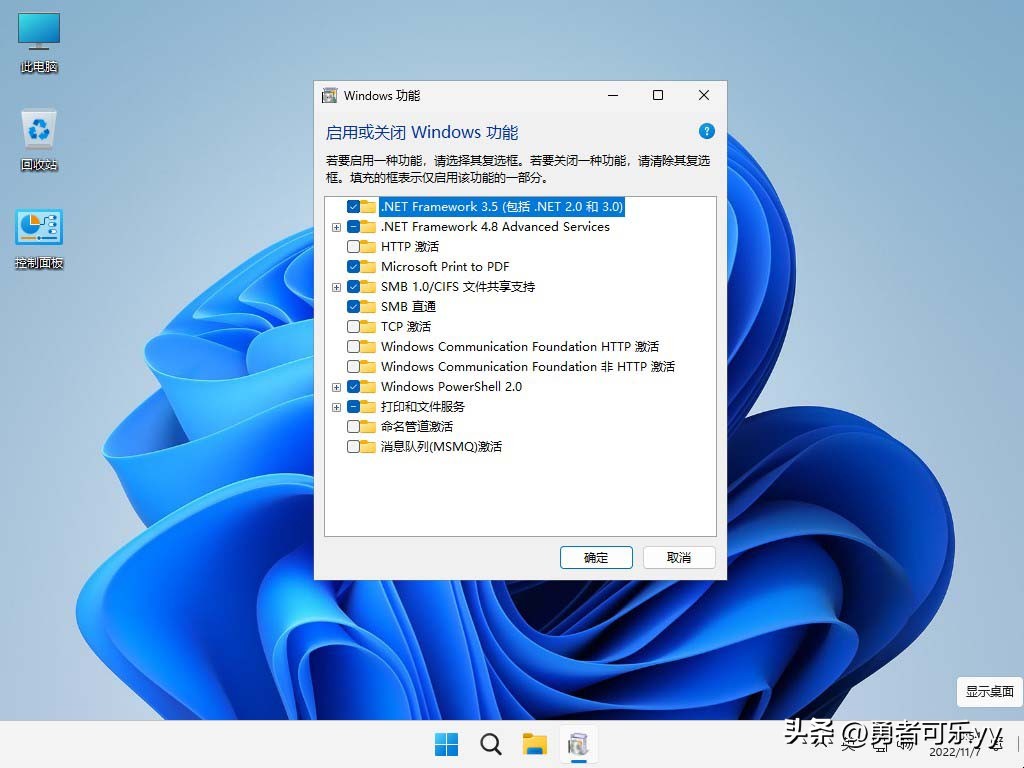The height and width of the screenshot is (768, 1024).
Task: Click the Windows Features icon on the taskbar
Action: tap(578, 744)
